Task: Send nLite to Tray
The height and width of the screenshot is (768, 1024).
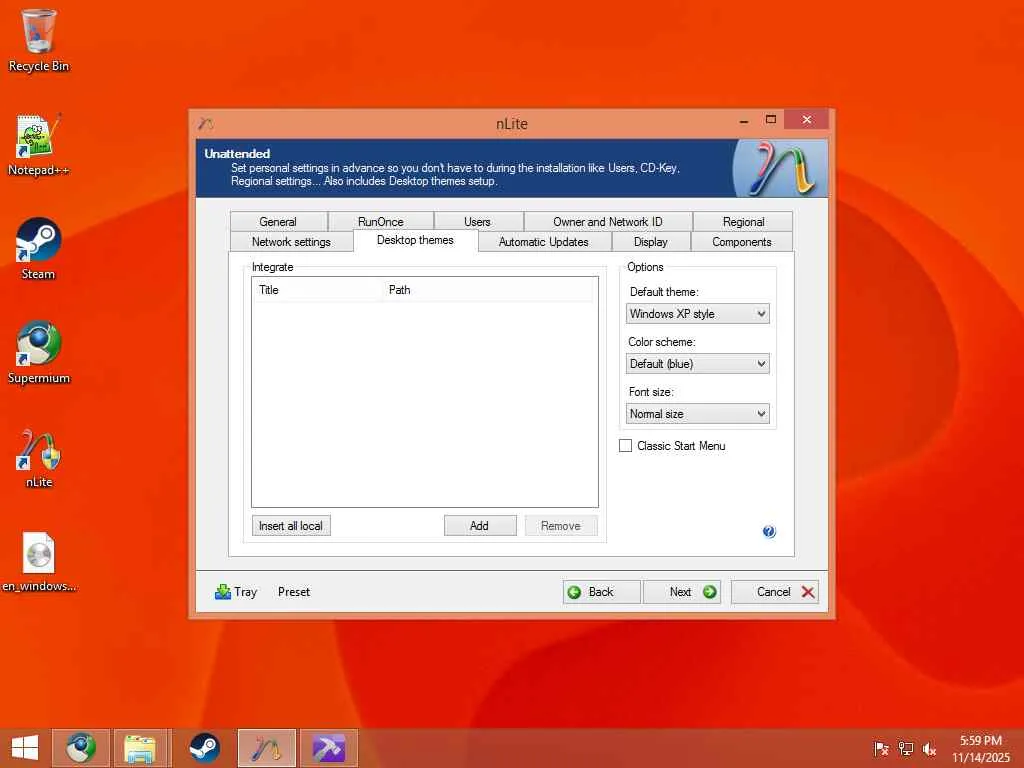Action: (236, 592)
